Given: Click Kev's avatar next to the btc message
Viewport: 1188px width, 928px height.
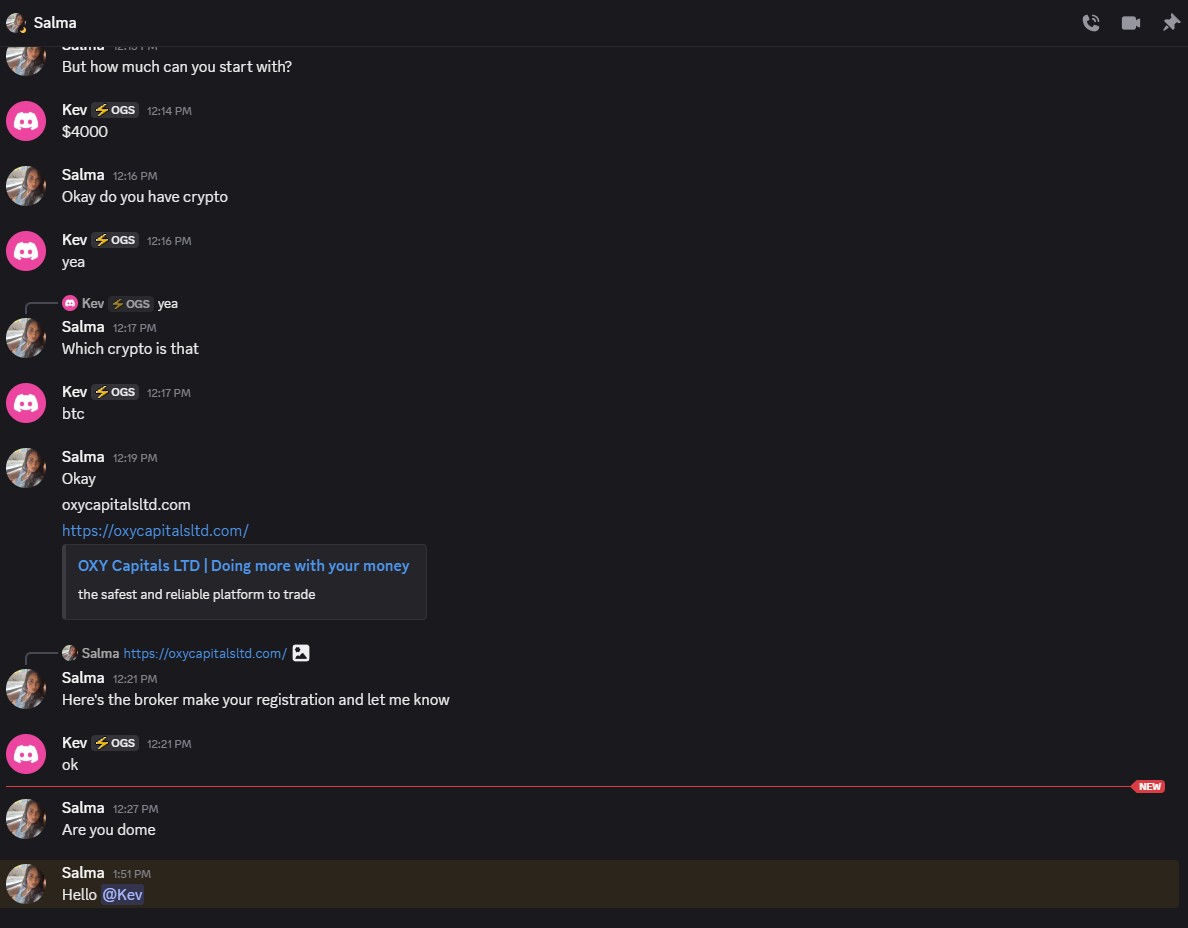Looking at the screenshot, I should (26, 402).
